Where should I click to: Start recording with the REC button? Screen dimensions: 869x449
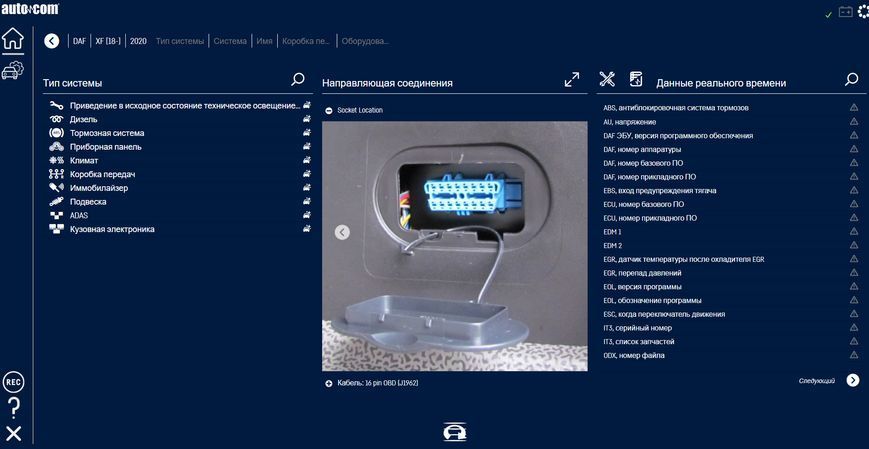click(13, 382)
